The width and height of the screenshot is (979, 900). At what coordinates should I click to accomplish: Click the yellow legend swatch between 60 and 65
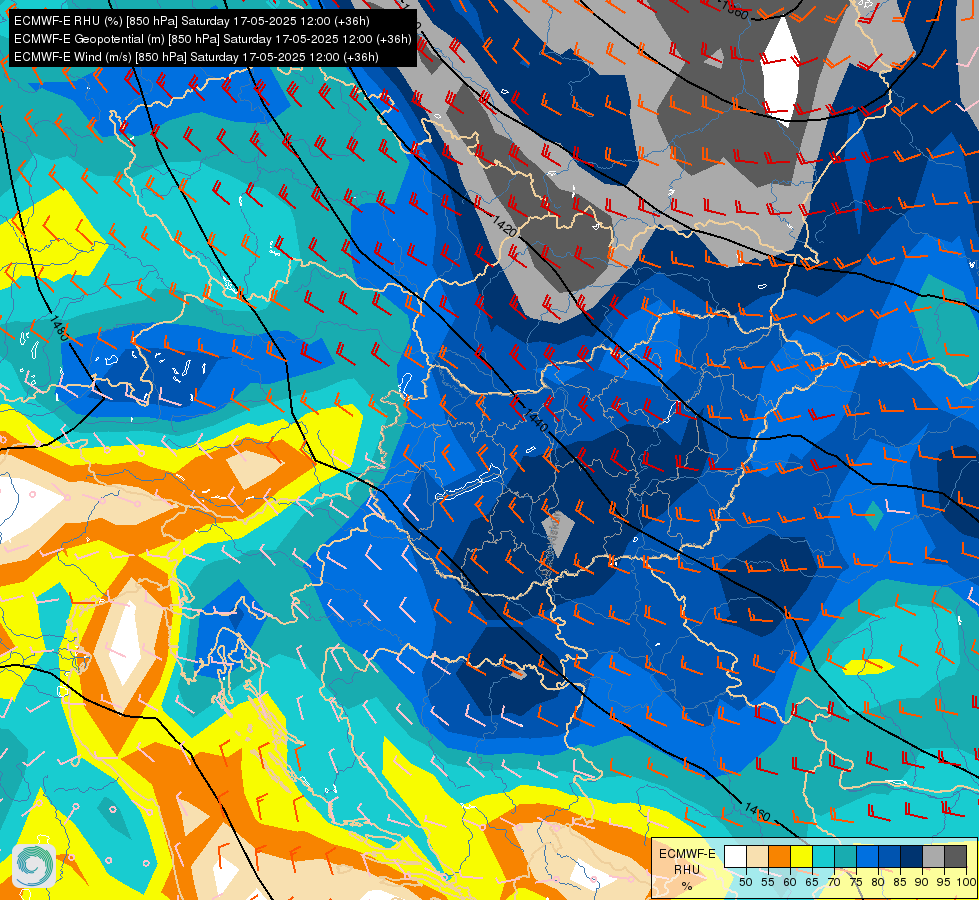point(802,856)
